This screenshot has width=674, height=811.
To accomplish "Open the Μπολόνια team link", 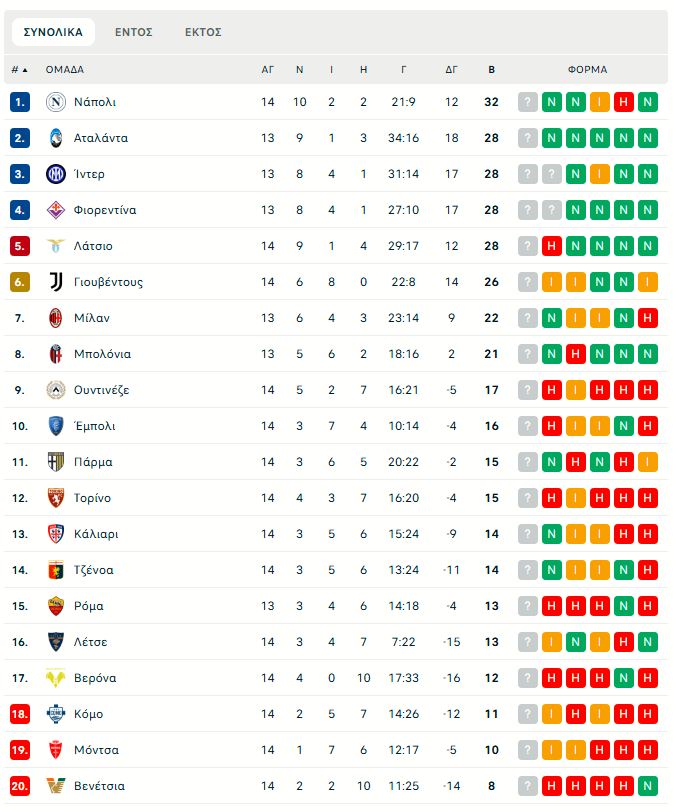I will click(x=102, y=354).
